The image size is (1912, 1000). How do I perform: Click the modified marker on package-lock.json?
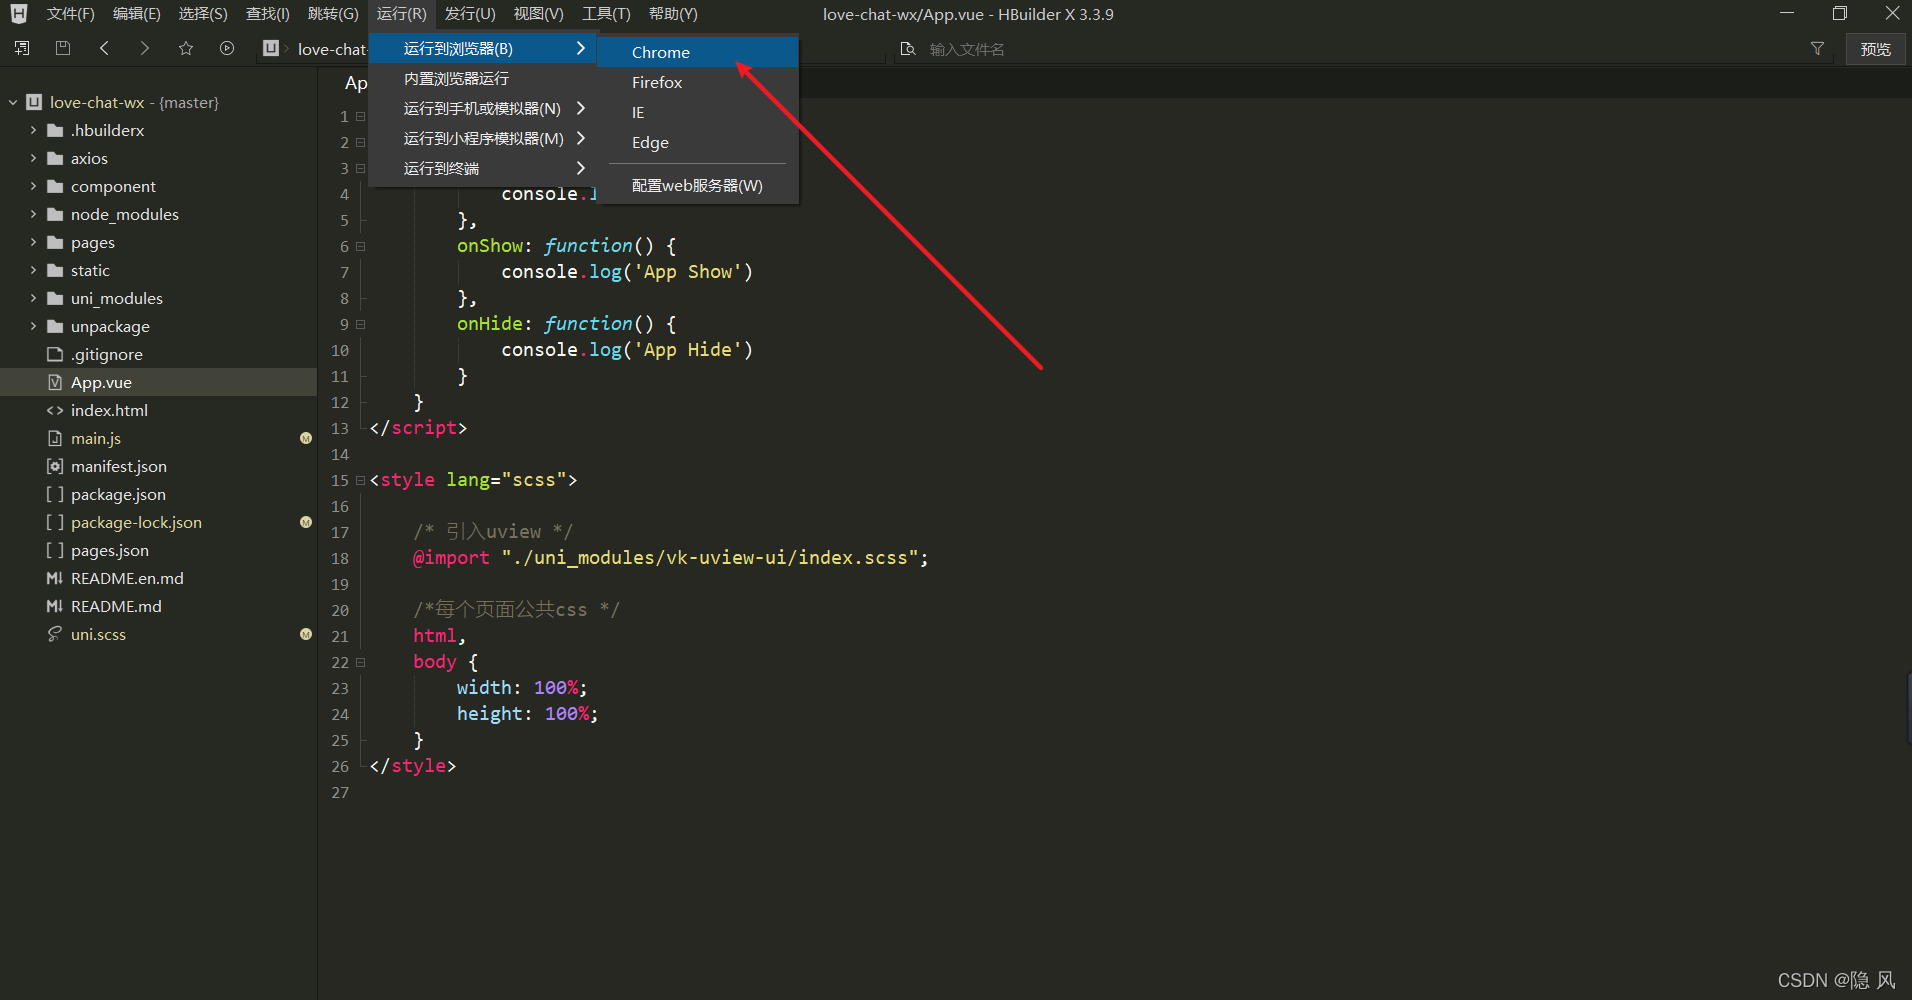pos(306,522)
